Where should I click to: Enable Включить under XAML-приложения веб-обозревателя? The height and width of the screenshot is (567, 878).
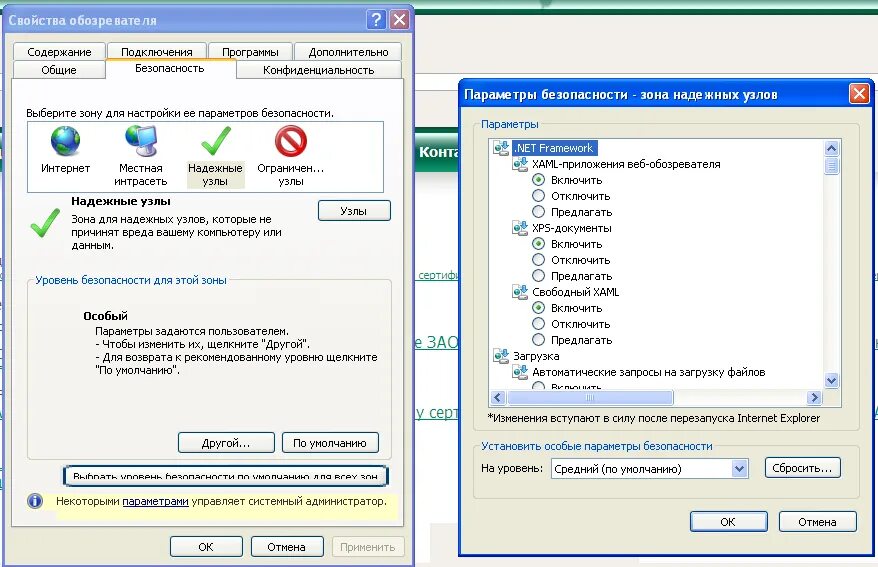click(x=538, y=180)
